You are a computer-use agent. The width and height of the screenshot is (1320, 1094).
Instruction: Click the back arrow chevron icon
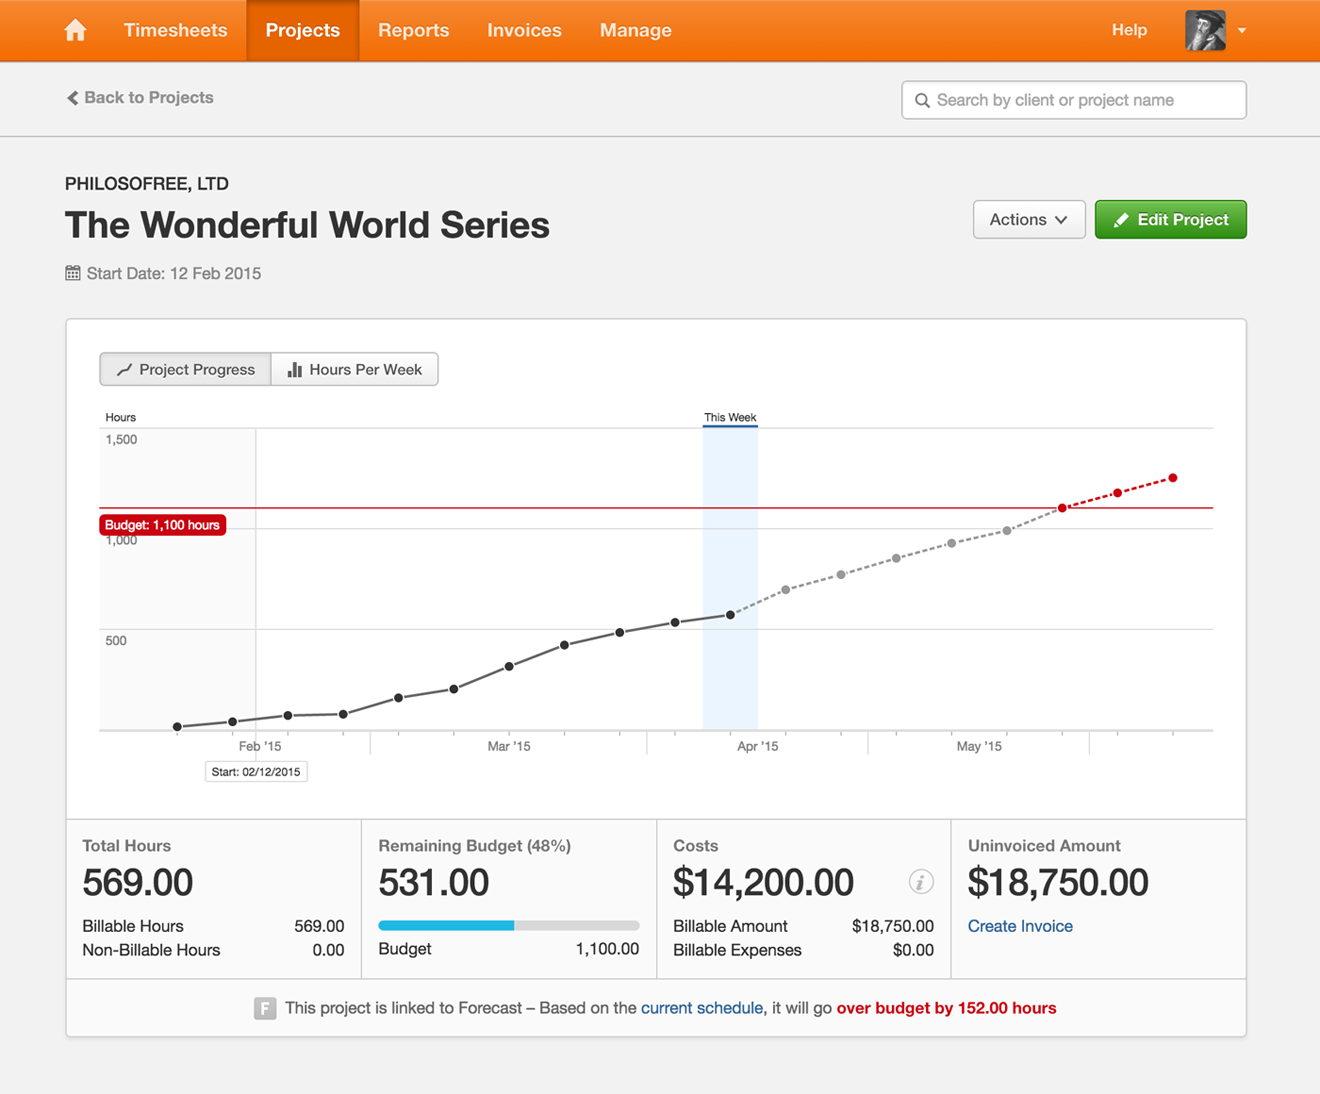(x=72, y=97)
